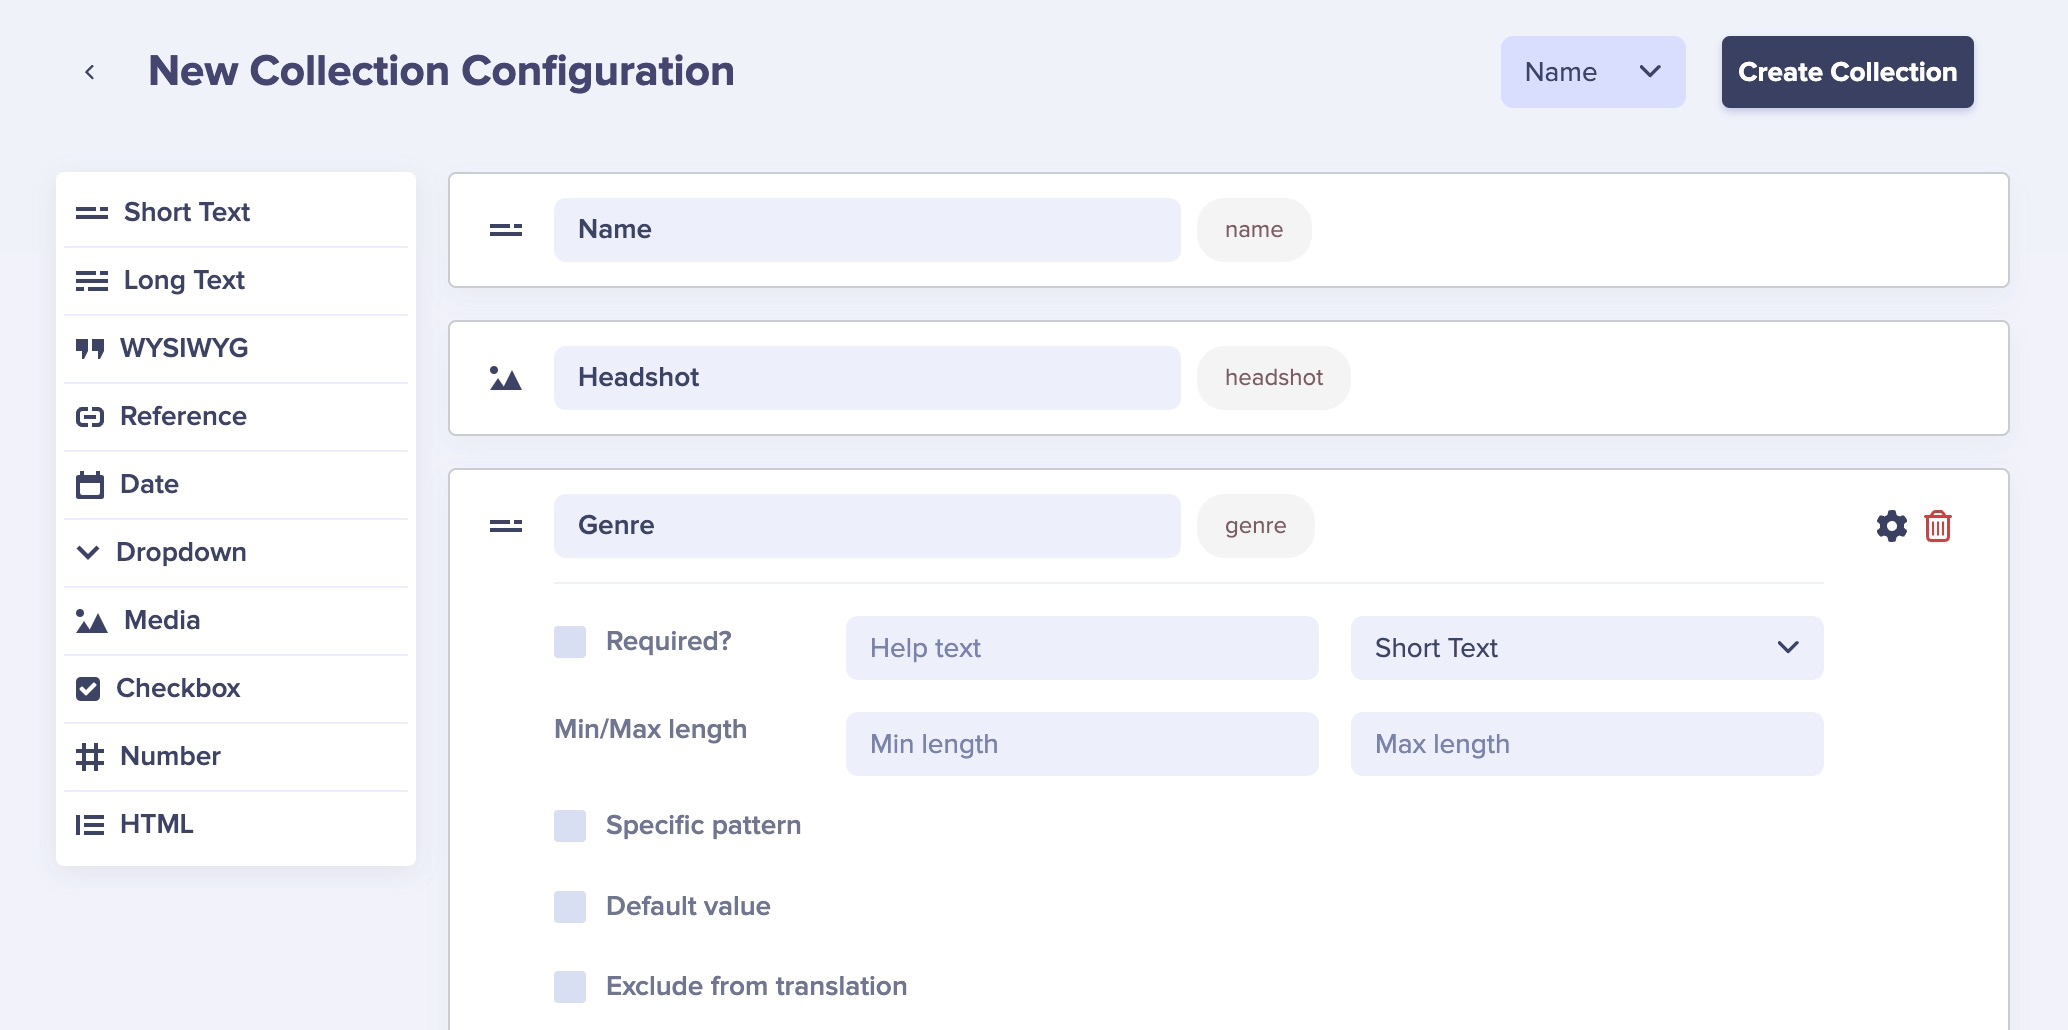The height and width of the screenshot is (1030, 2068).
Task: Enable the Required? checkbox
Action: coord(570,642)
